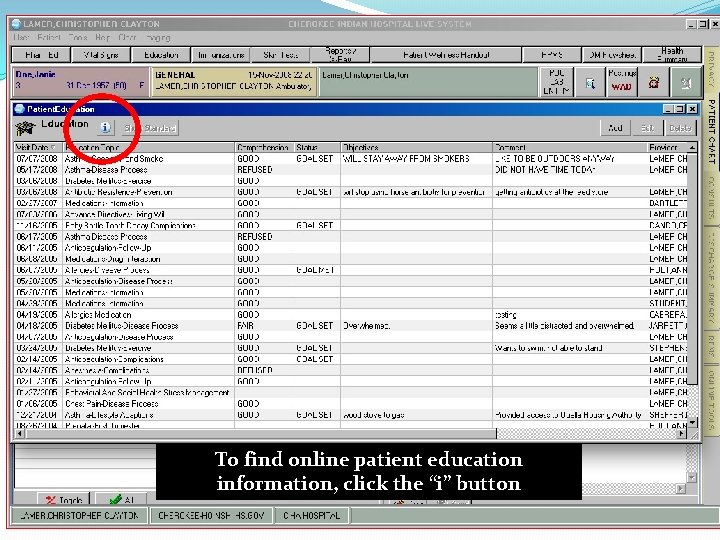Select the 01/06/2005 Chest Pain-Disease Process row

point(351,404)
